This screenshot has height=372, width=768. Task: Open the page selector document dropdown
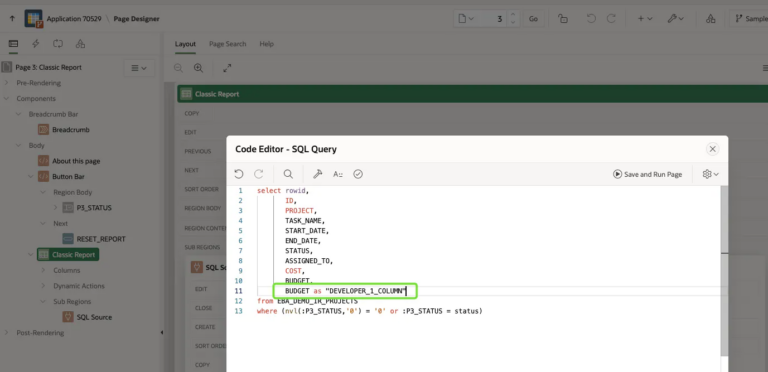466,19
